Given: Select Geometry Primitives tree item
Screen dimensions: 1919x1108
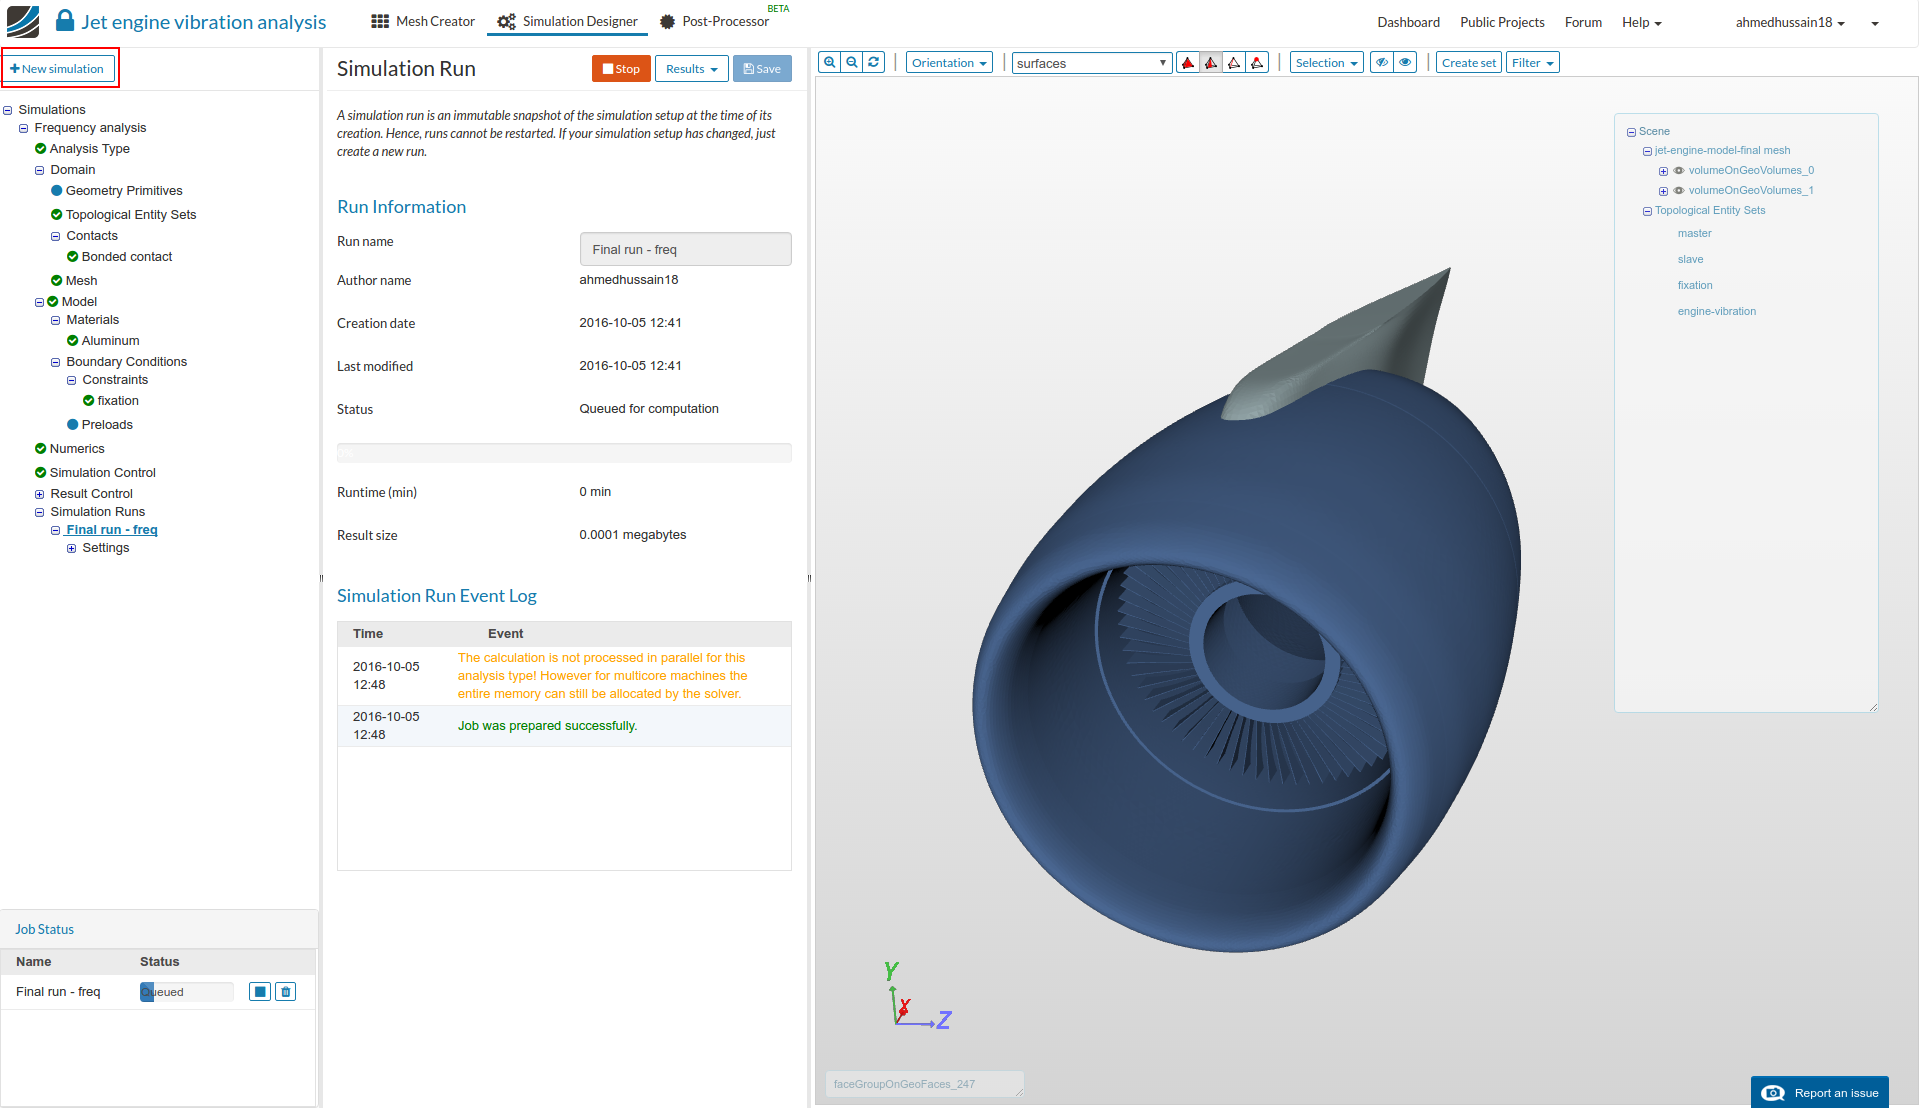Looking at the screenshot, I should [x=123, y=191].
